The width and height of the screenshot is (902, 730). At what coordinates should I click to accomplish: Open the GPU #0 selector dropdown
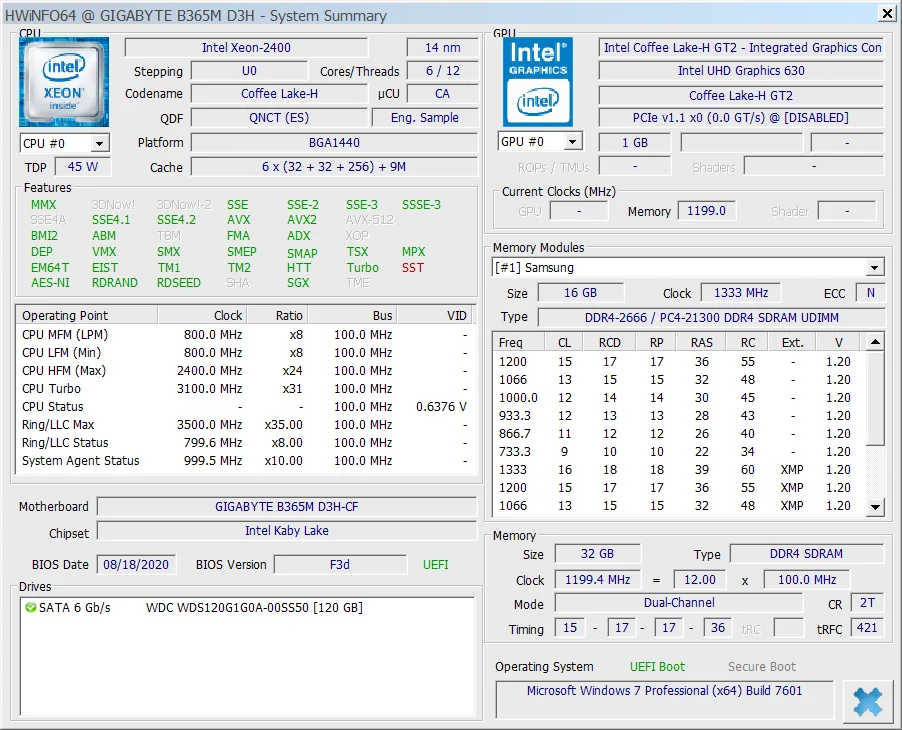(x=572, y=142)
